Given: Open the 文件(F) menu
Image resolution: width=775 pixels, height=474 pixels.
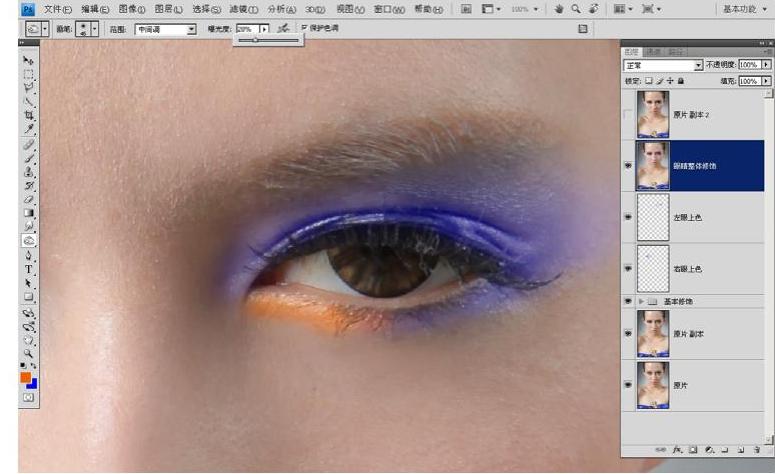Looking at the screenshot, I should [x=57, y=9].
